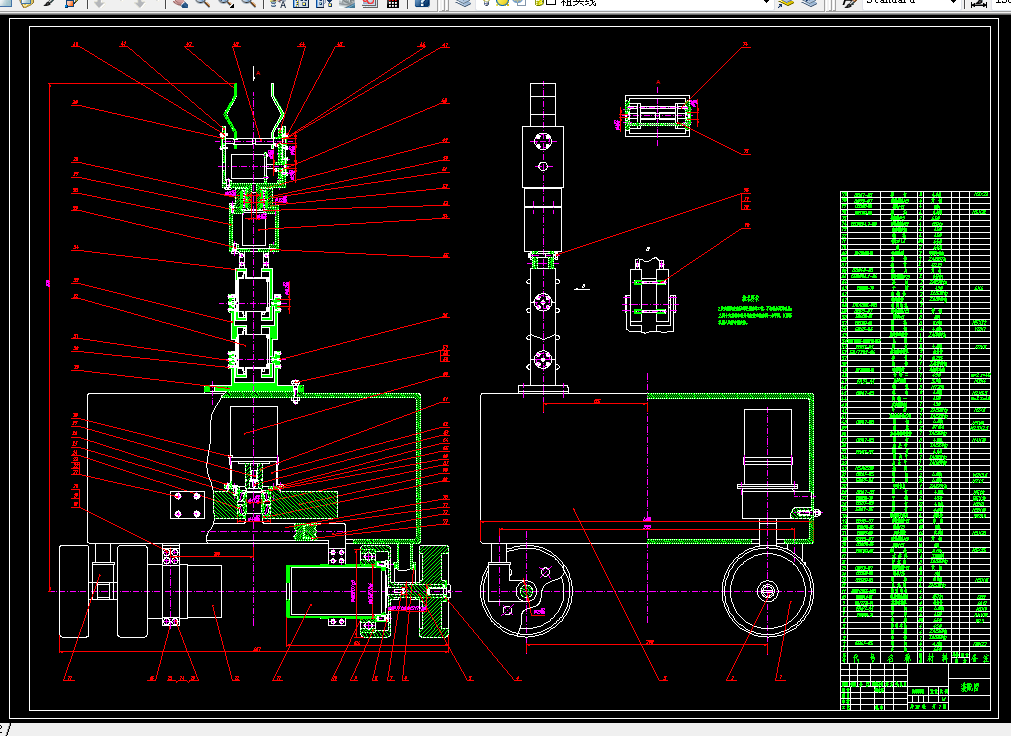1011x736 pixels.
Task: Open the Properties palette icon
Action: point(278,3)
